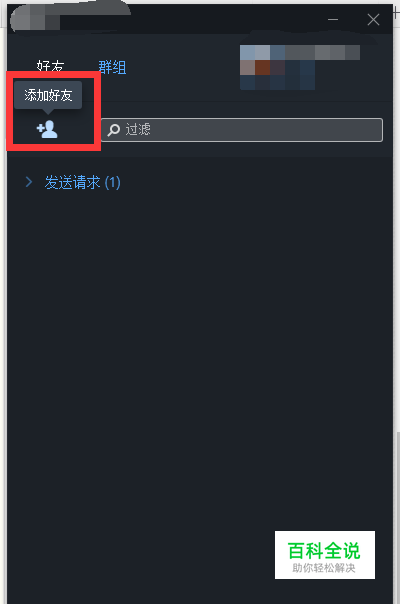This screenshot has width=400, height=604.
Task: Switch to the 群组 tab
Action: click(112, 67)
